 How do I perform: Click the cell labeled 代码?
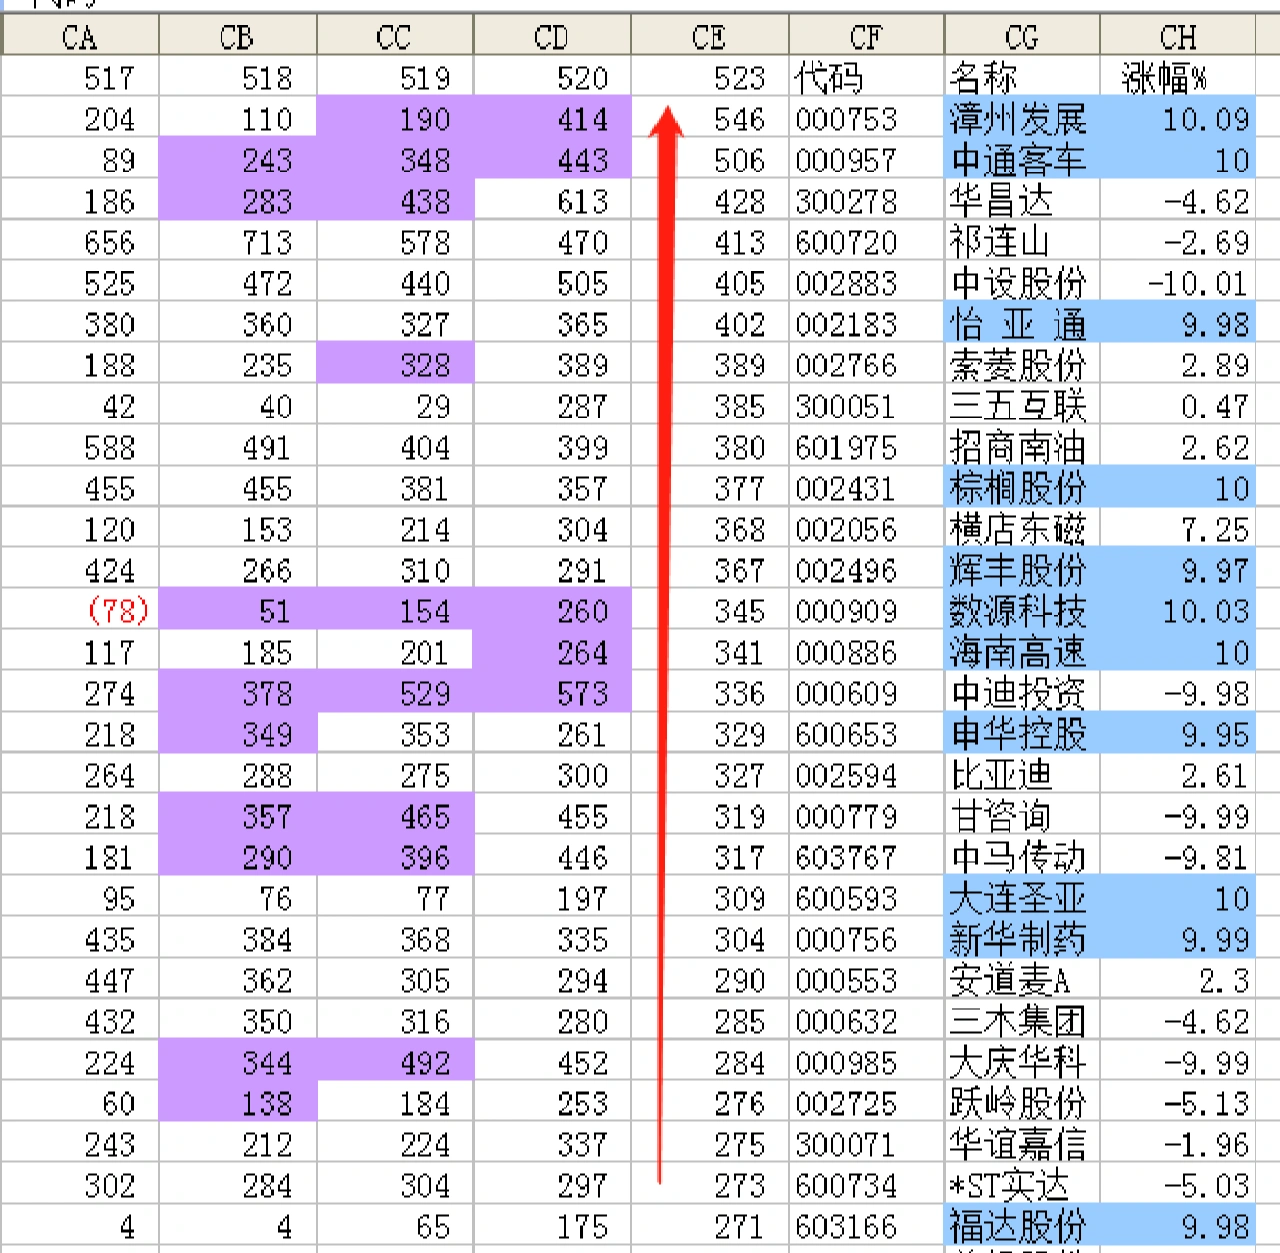click(x=867, y=77)
